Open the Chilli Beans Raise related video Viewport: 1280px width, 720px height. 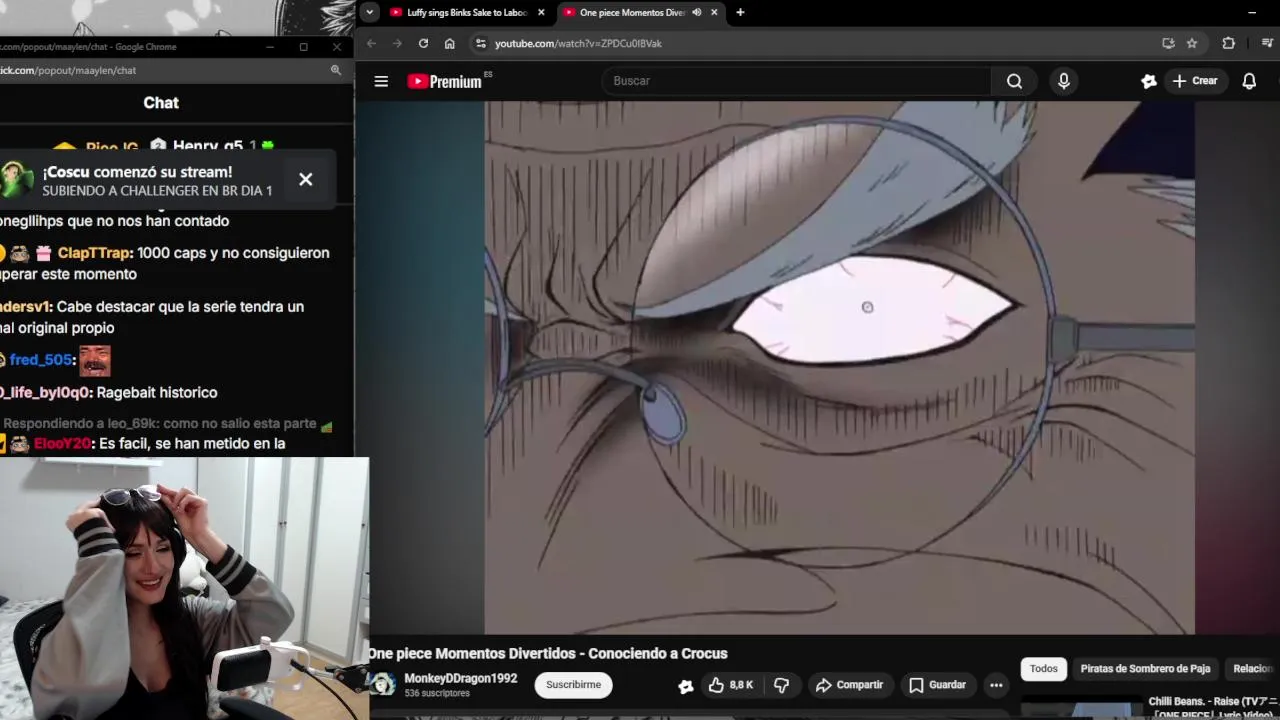1213,707
